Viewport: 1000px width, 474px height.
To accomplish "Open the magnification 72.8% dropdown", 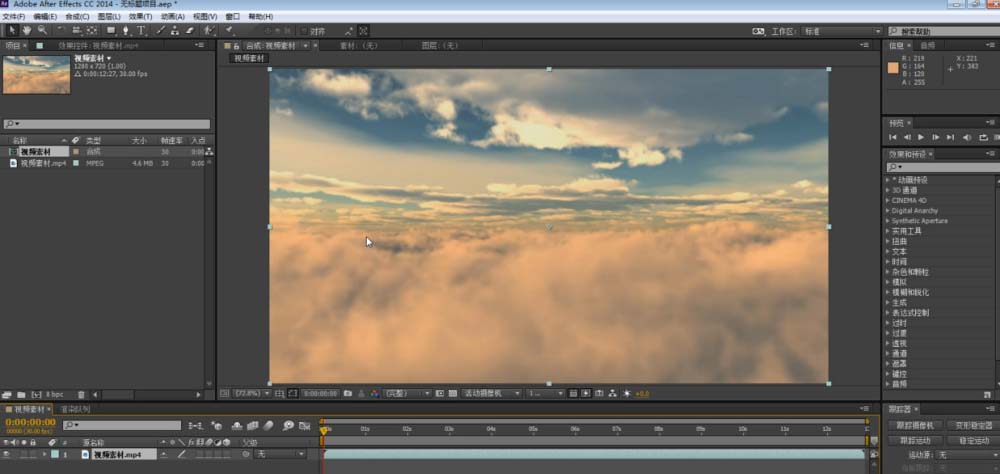I will point(253,394).
